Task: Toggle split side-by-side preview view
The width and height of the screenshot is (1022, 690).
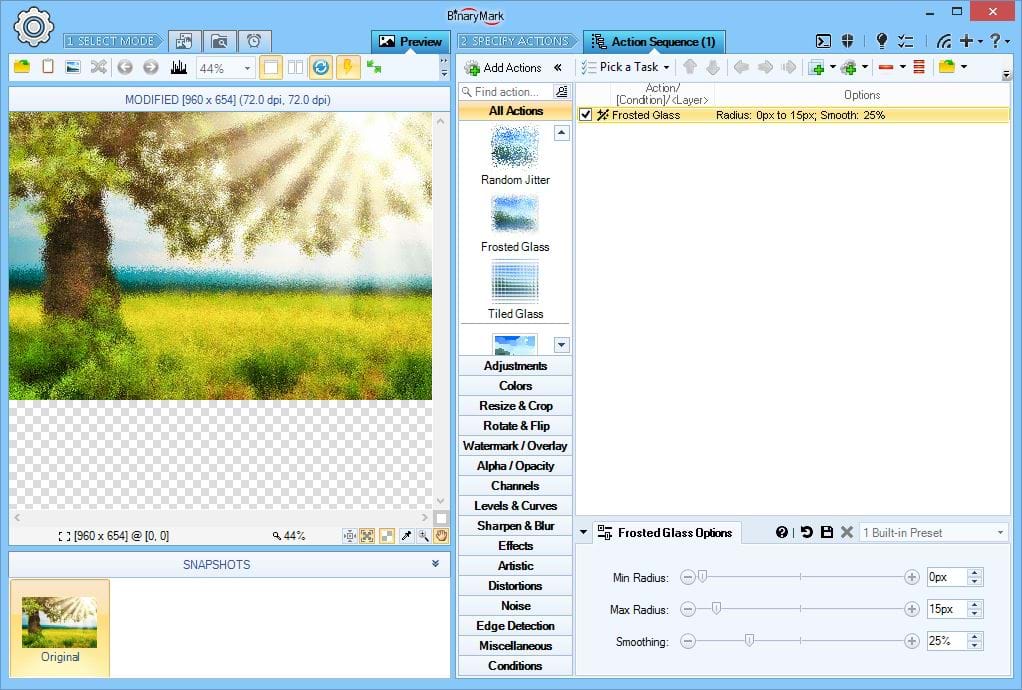Action: pyautogui.click(x=295, y=68)
